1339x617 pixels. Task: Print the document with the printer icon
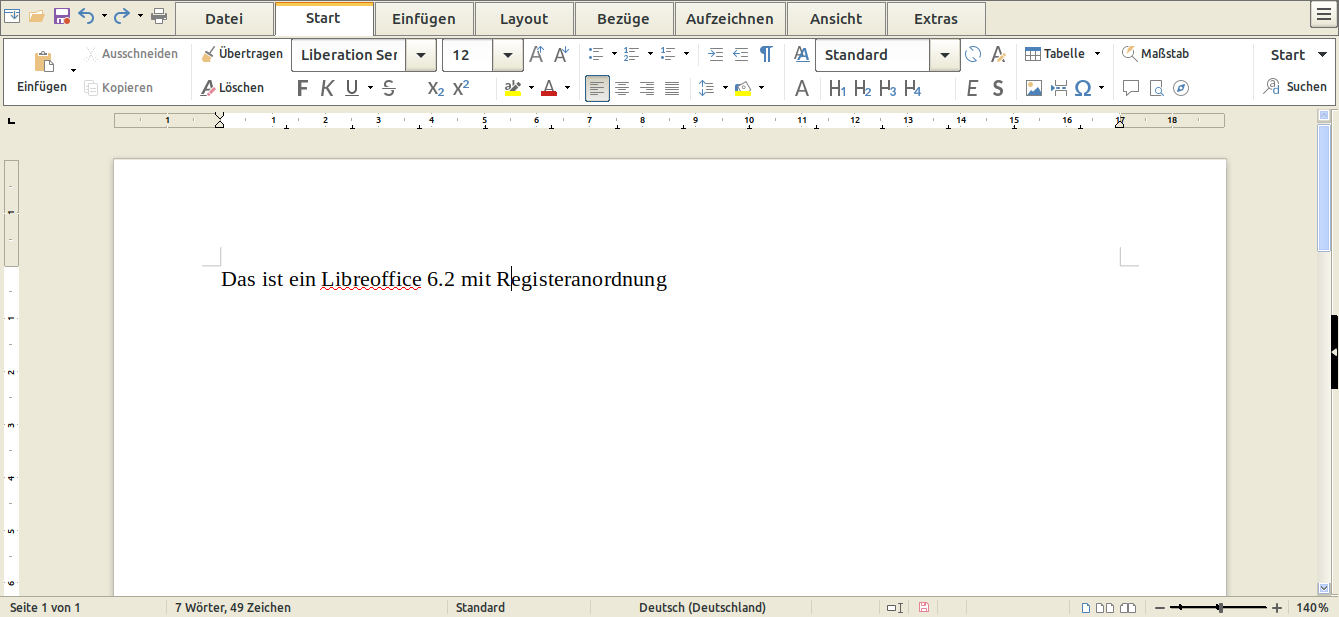159,16
